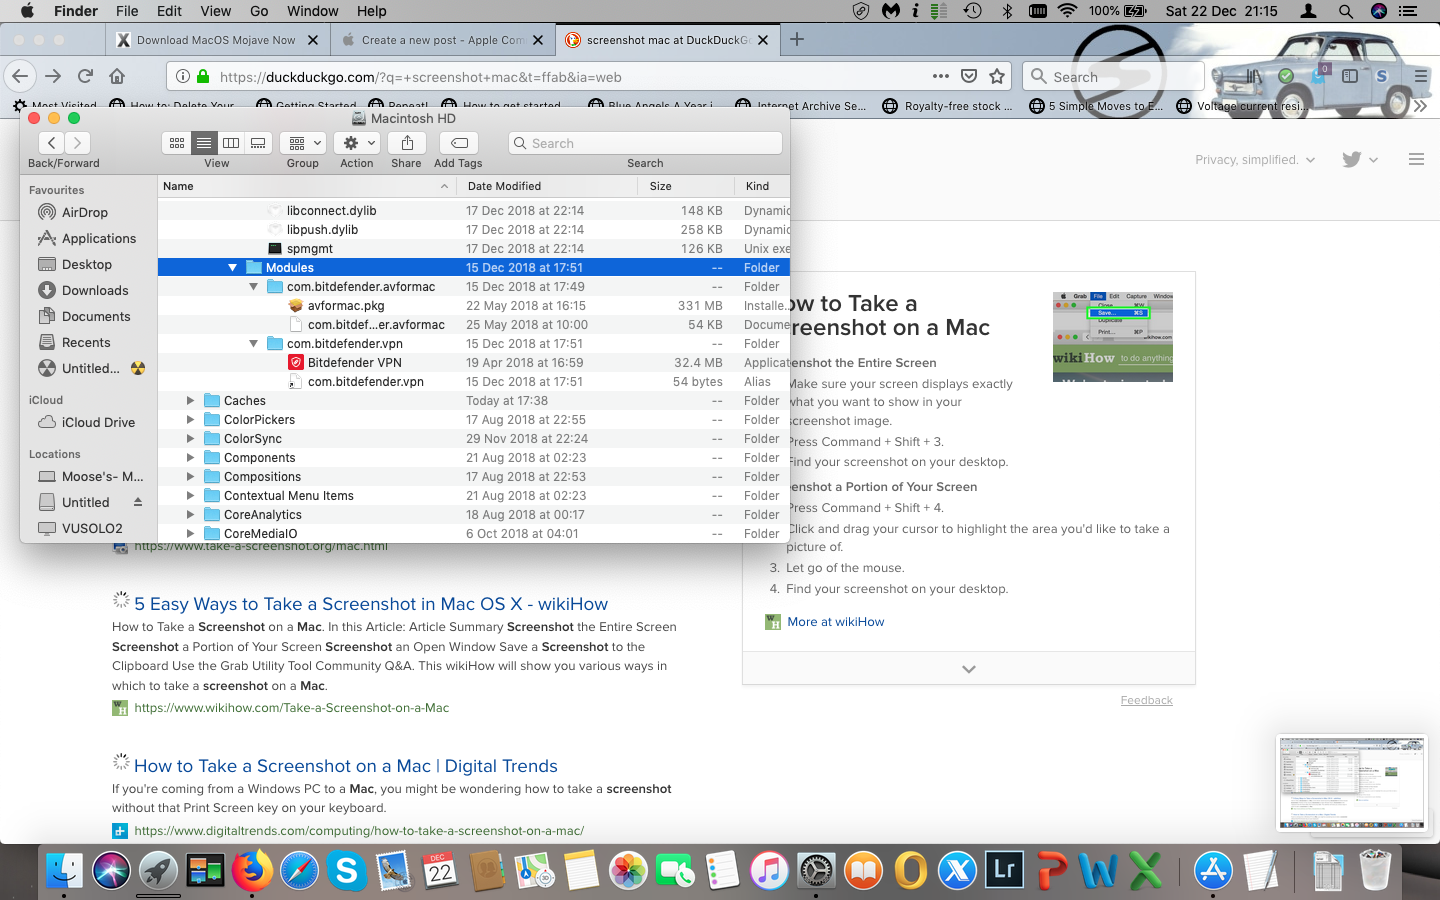The image size is (1440, 900).
Task: Eject the Untitled volume in the sidebar
Action: point(138,502)
